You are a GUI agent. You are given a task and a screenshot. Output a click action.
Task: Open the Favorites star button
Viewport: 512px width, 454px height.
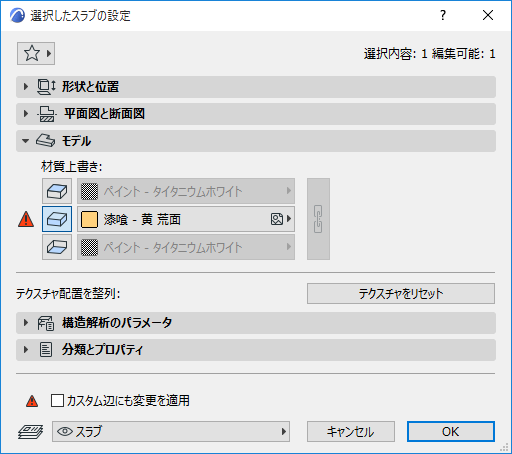pos(36,53)
